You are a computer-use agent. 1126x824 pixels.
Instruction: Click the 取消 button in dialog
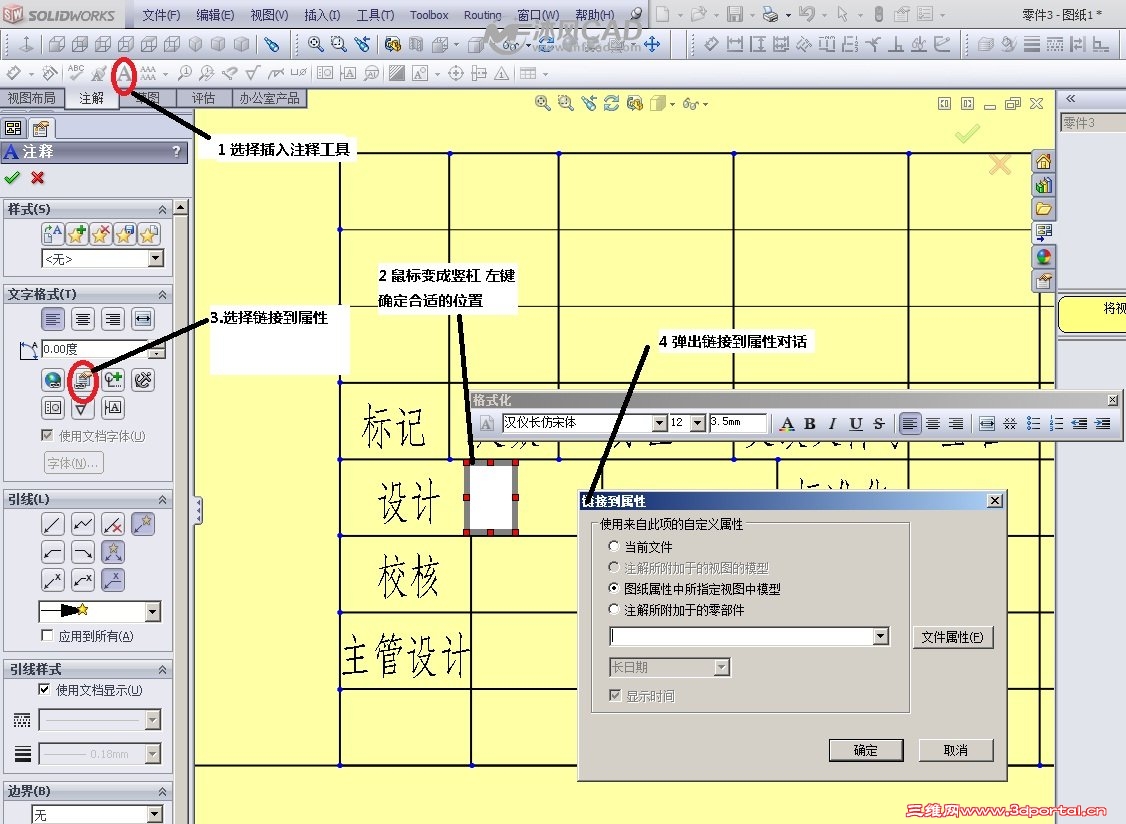[956, 750]
